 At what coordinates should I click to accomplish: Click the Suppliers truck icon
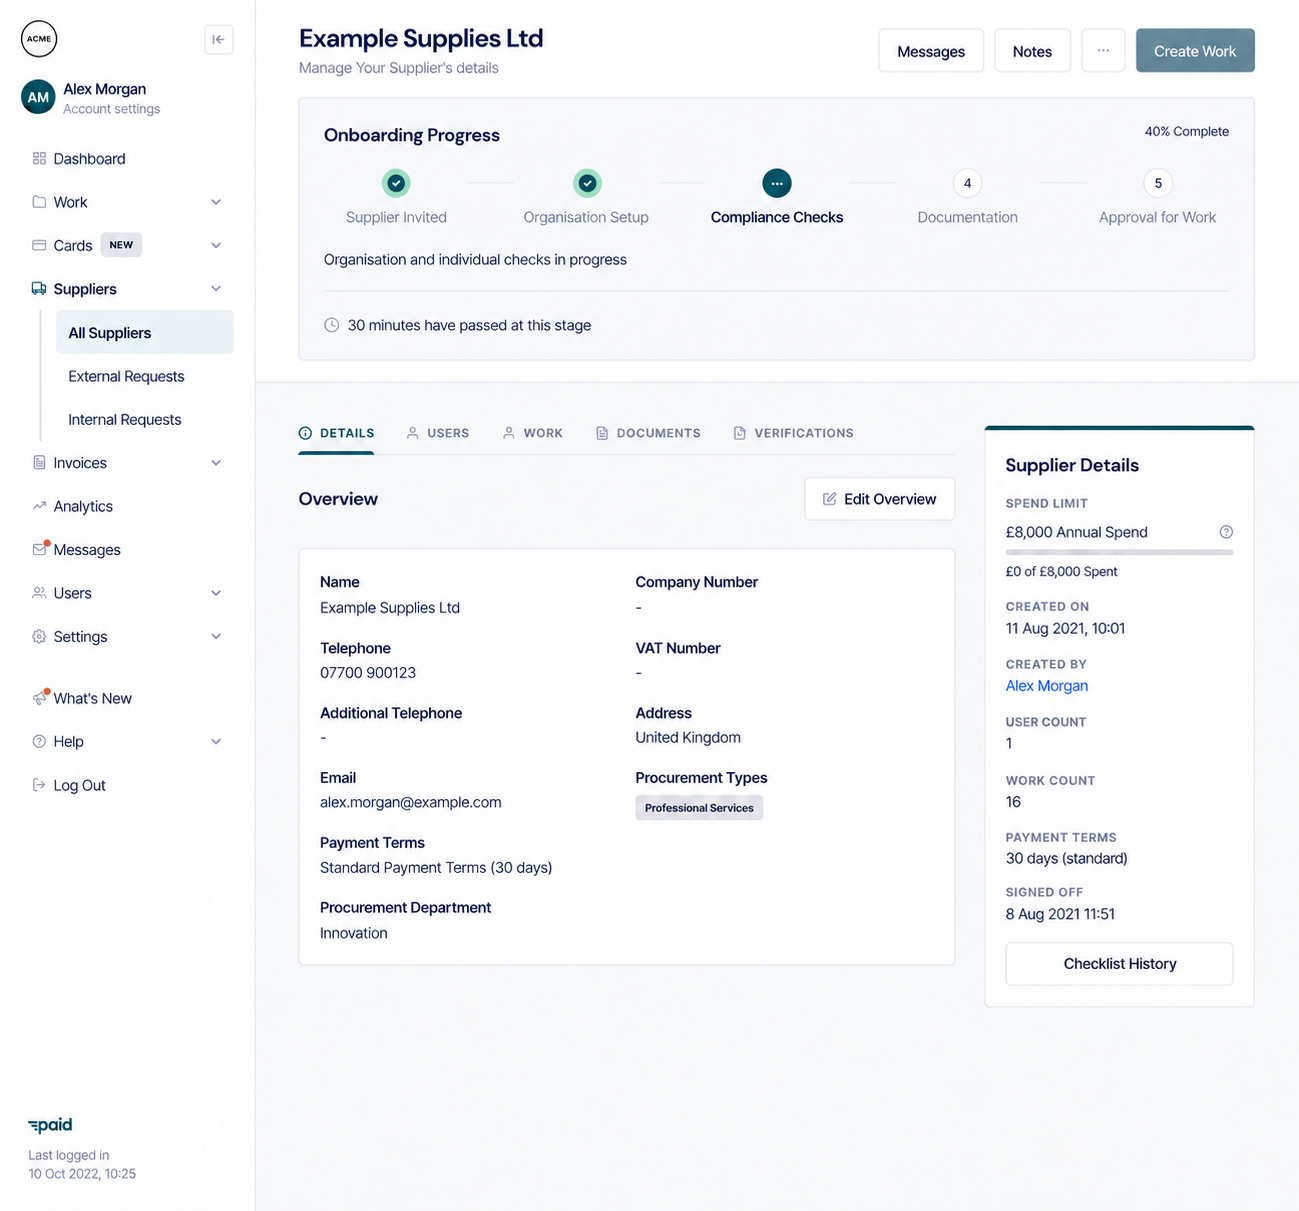pyautogui.click(x=39, y=288)
